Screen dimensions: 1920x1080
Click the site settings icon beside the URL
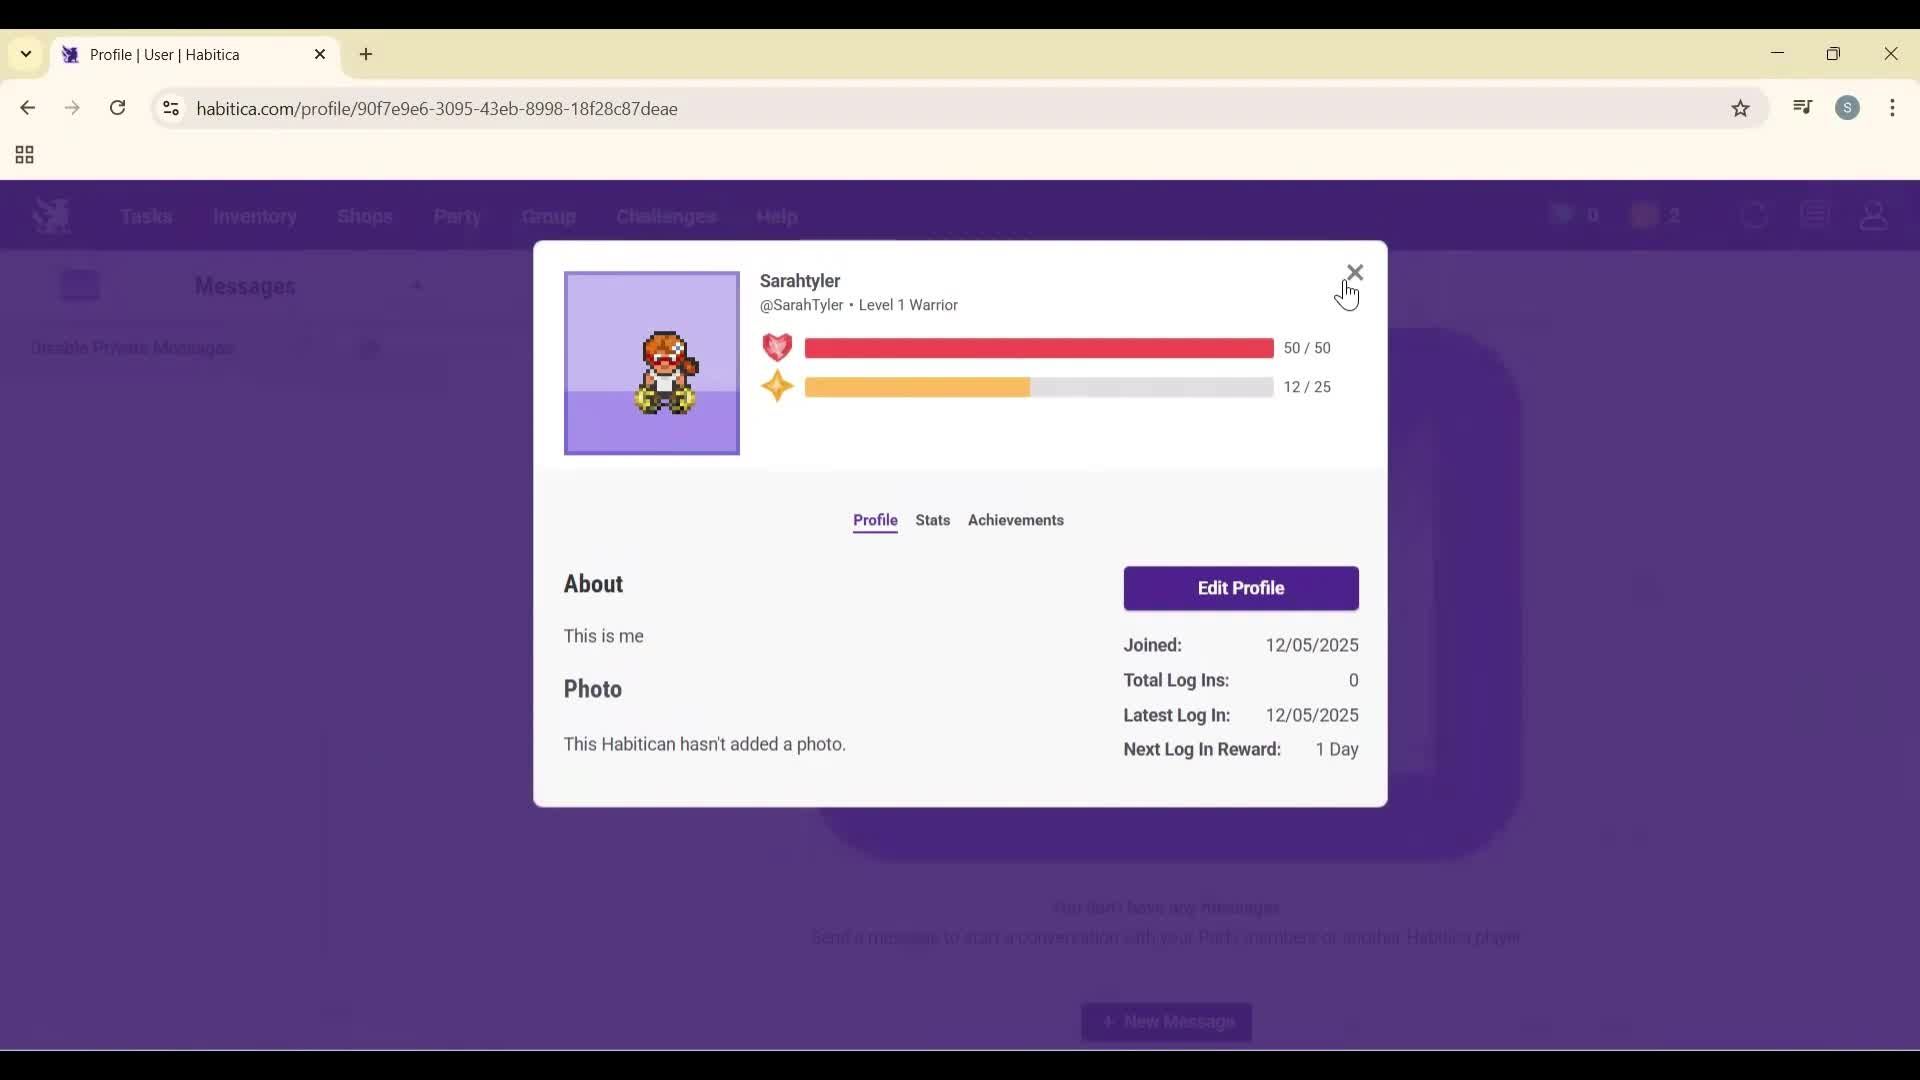point(170,108)
